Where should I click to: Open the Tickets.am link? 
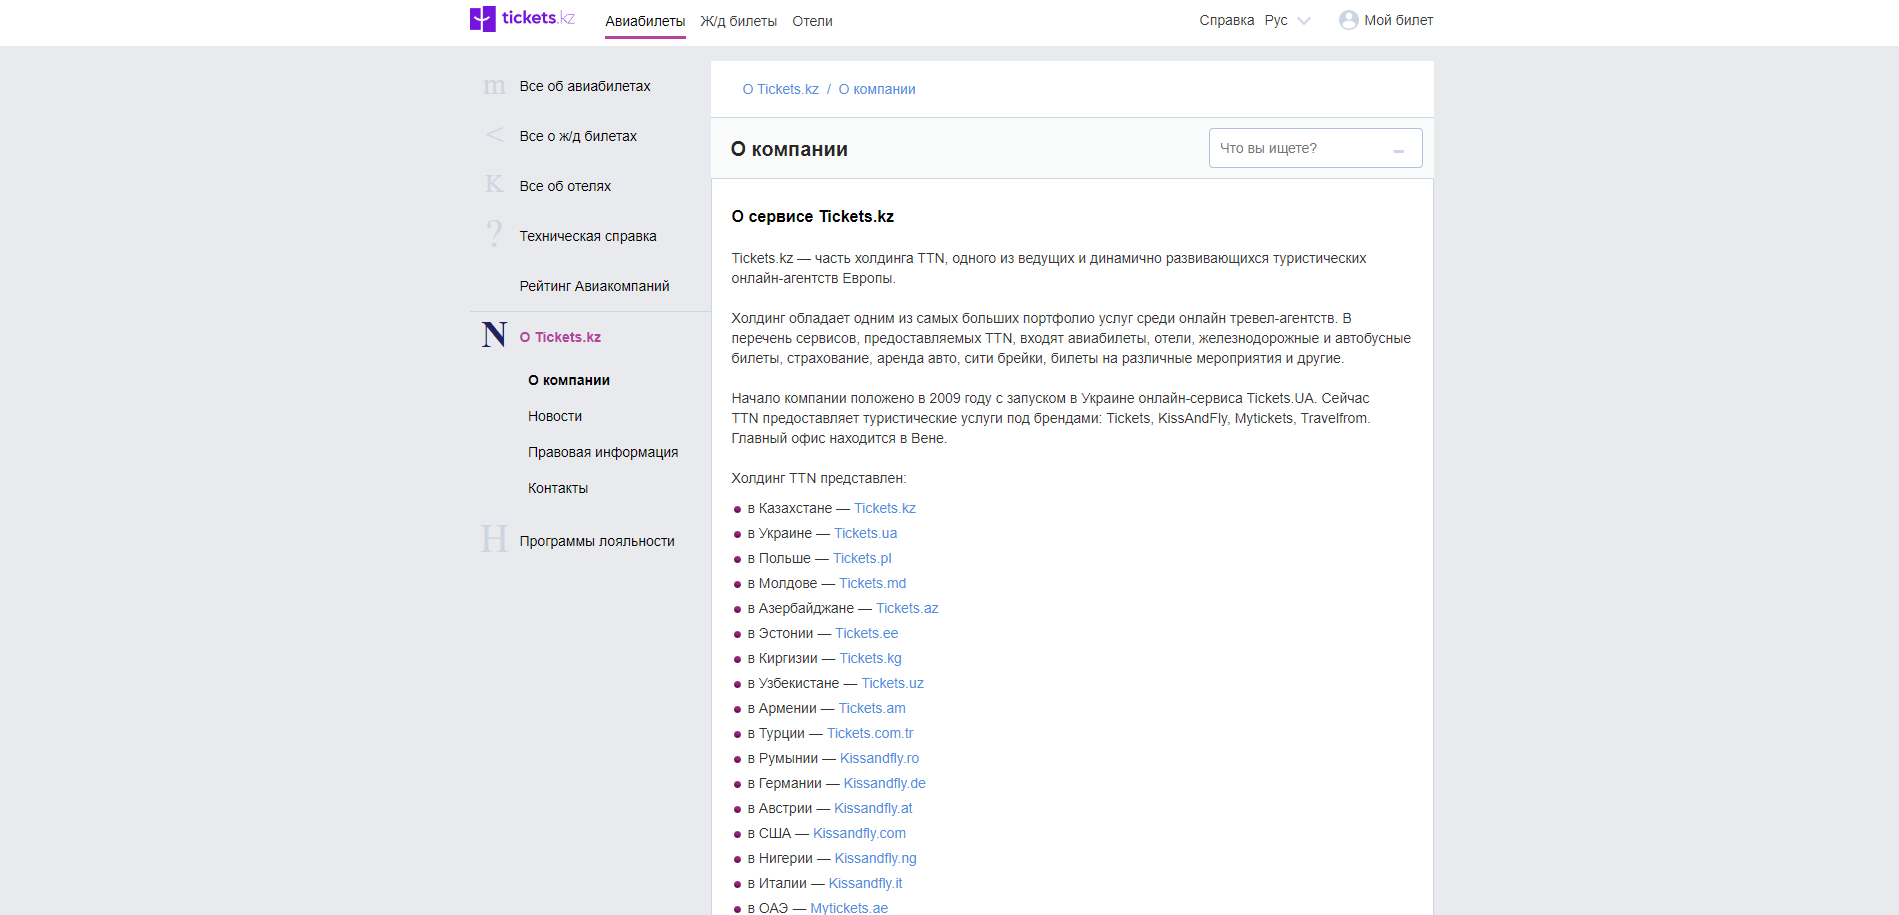click(x=872, y=708)
